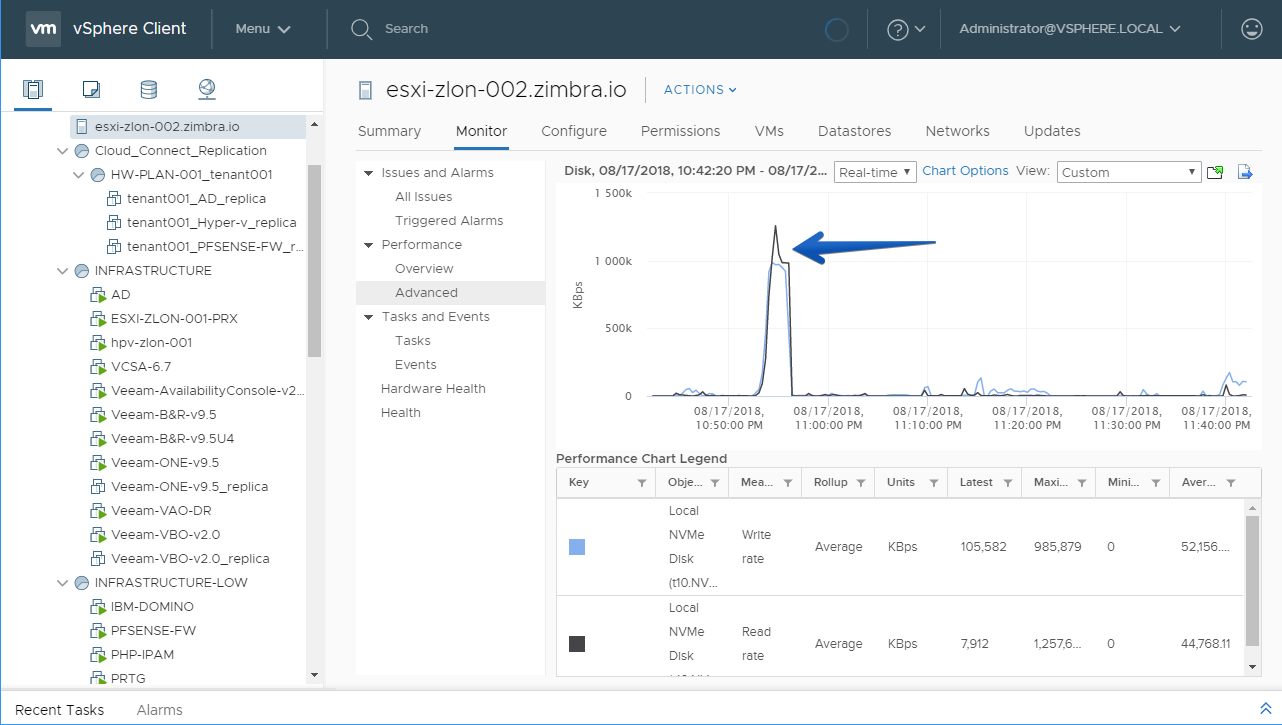Collapse the INFRASTRUCTURE-LOW resource pool node

[64, 583]
